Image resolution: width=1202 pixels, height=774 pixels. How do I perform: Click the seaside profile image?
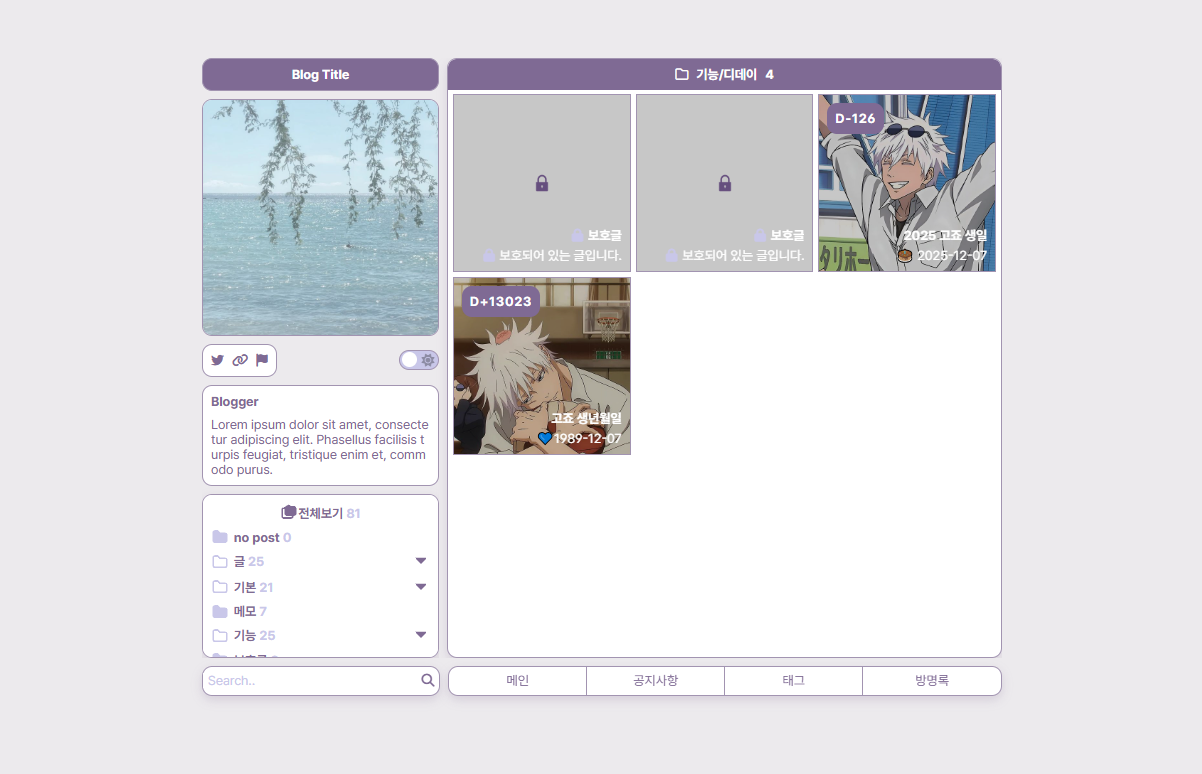(x=320, y=217)
